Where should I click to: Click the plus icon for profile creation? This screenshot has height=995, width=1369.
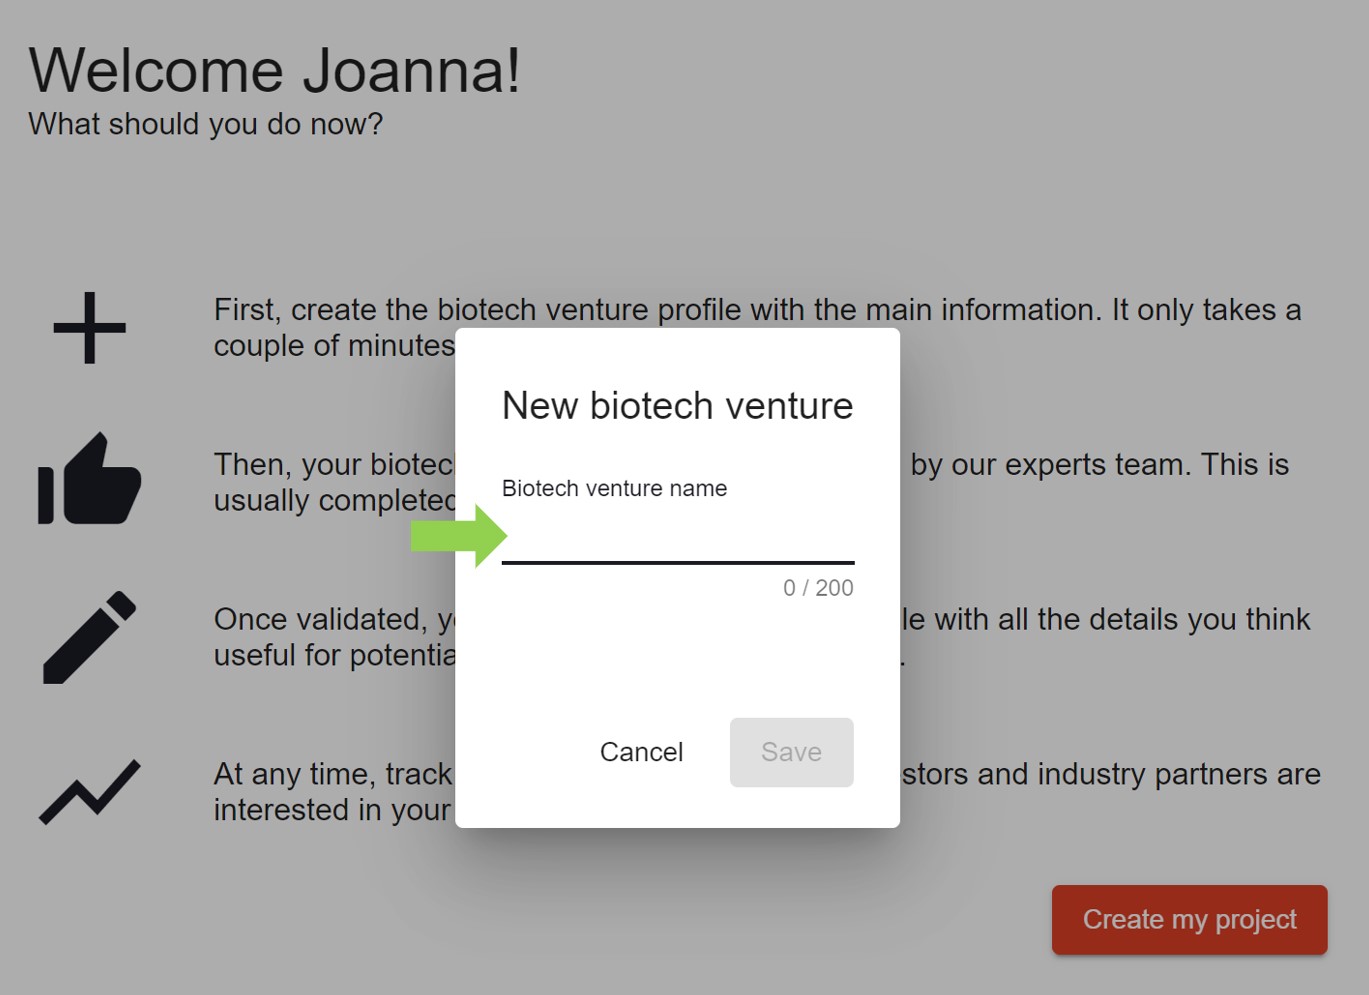[90, 328]
